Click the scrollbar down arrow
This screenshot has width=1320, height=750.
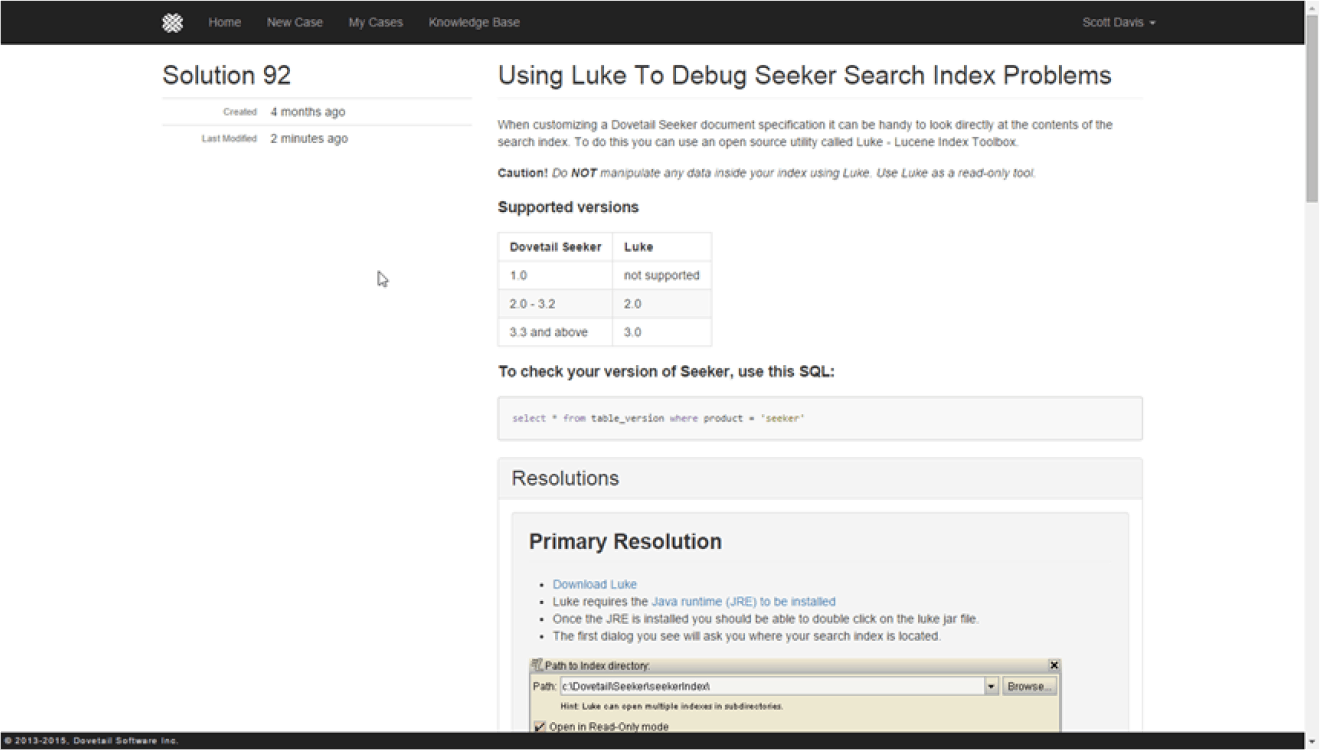tap(1311, 743)
